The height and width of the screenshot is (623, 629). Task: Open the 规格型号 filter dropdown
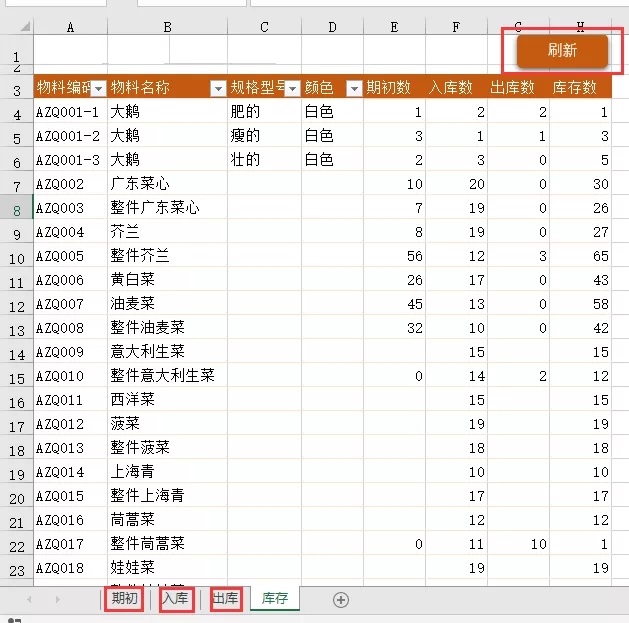click(292, 88)
